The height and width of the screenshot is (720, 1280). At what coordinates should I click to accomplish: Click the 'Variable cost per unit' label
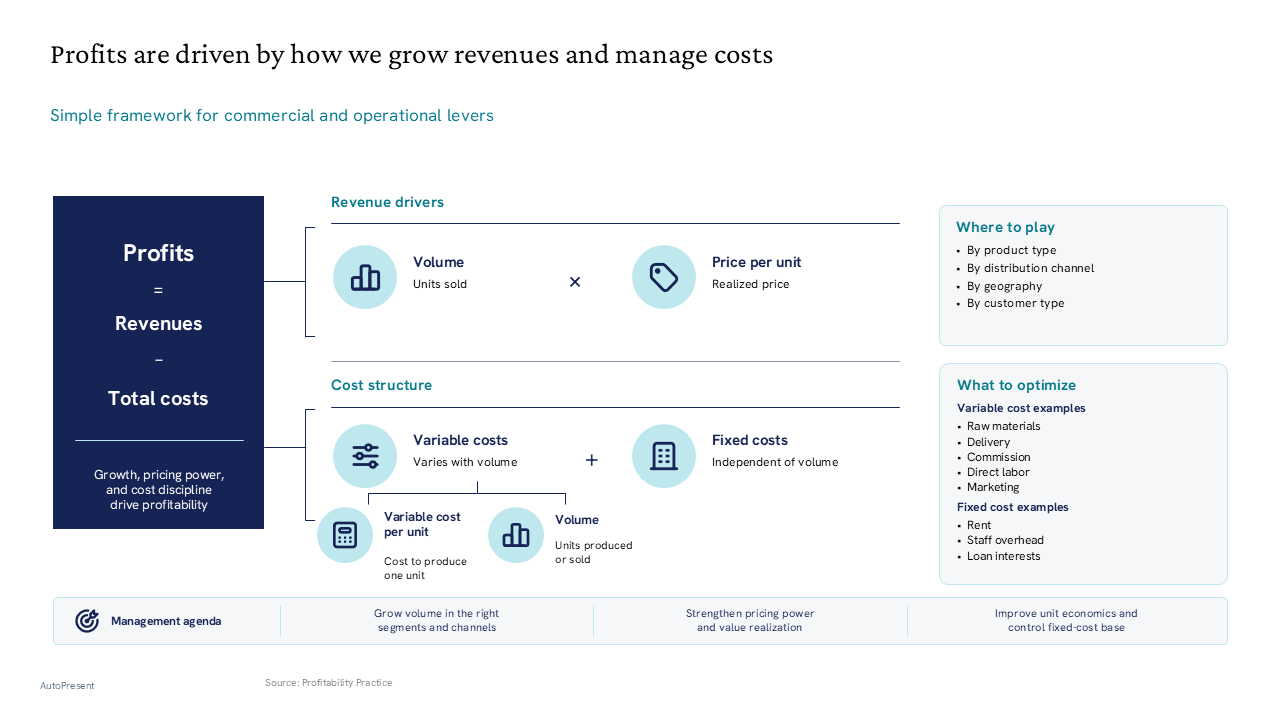(x=422, y=524)
